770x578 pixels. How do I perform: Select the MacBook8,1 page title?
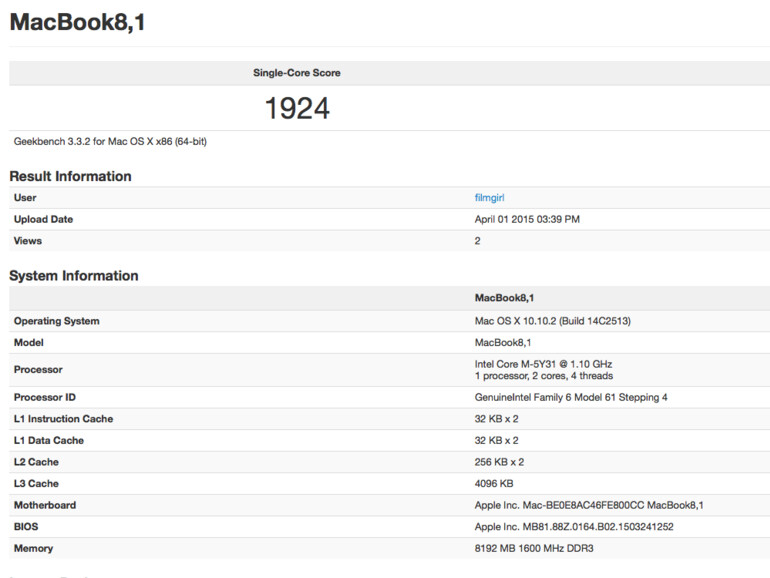pyautogui.click(x=78, y=22)
